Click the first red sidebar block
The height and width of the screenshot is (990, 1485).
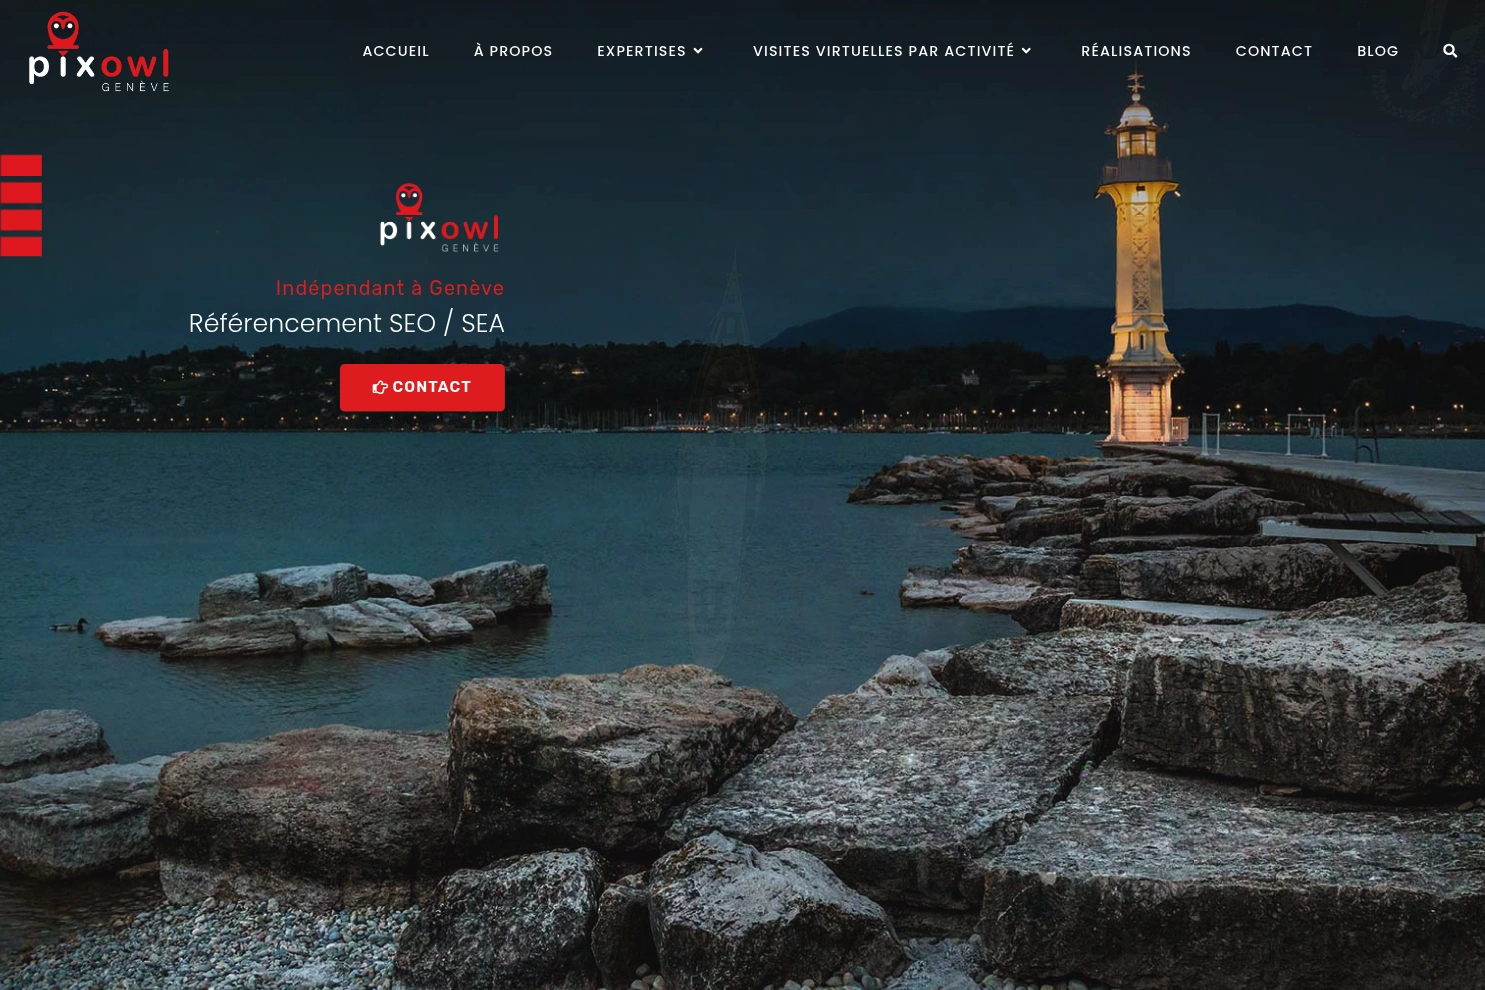21,166
